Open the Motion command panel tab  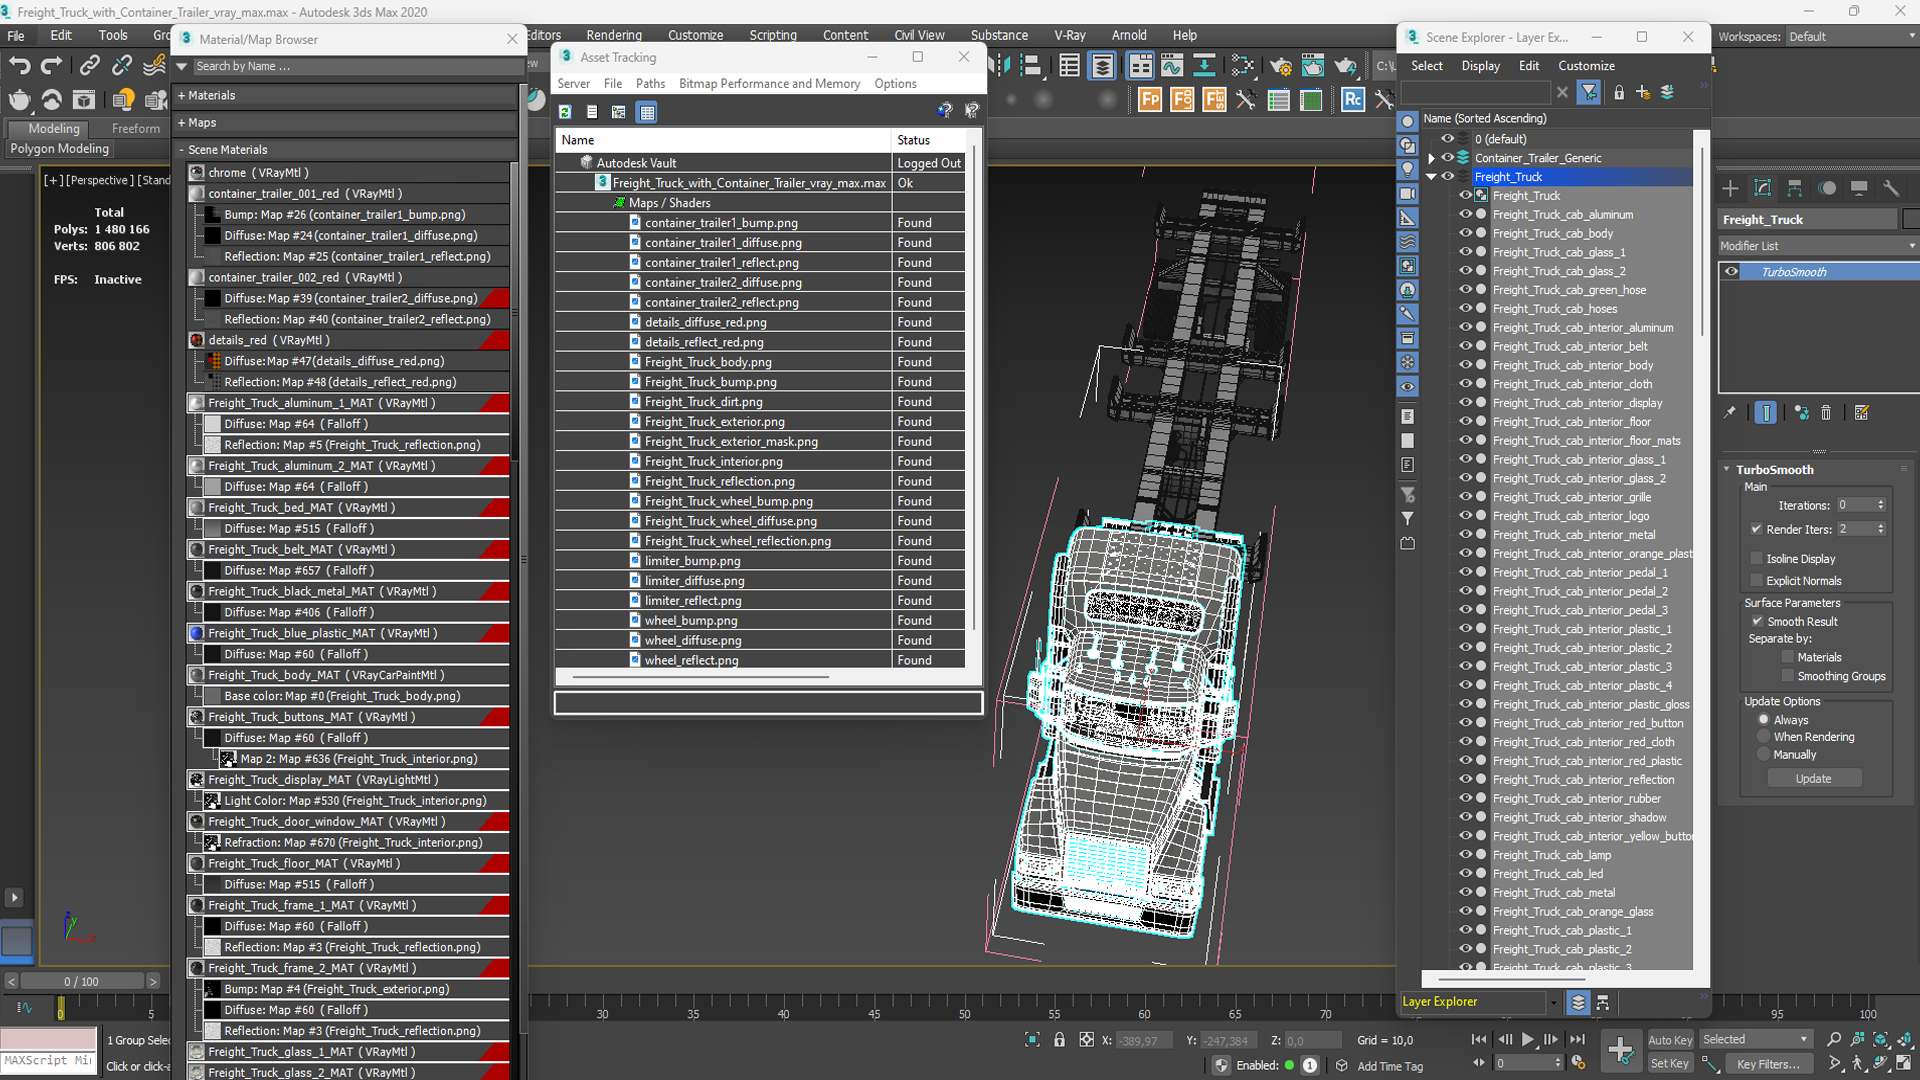click(1827, 188)
